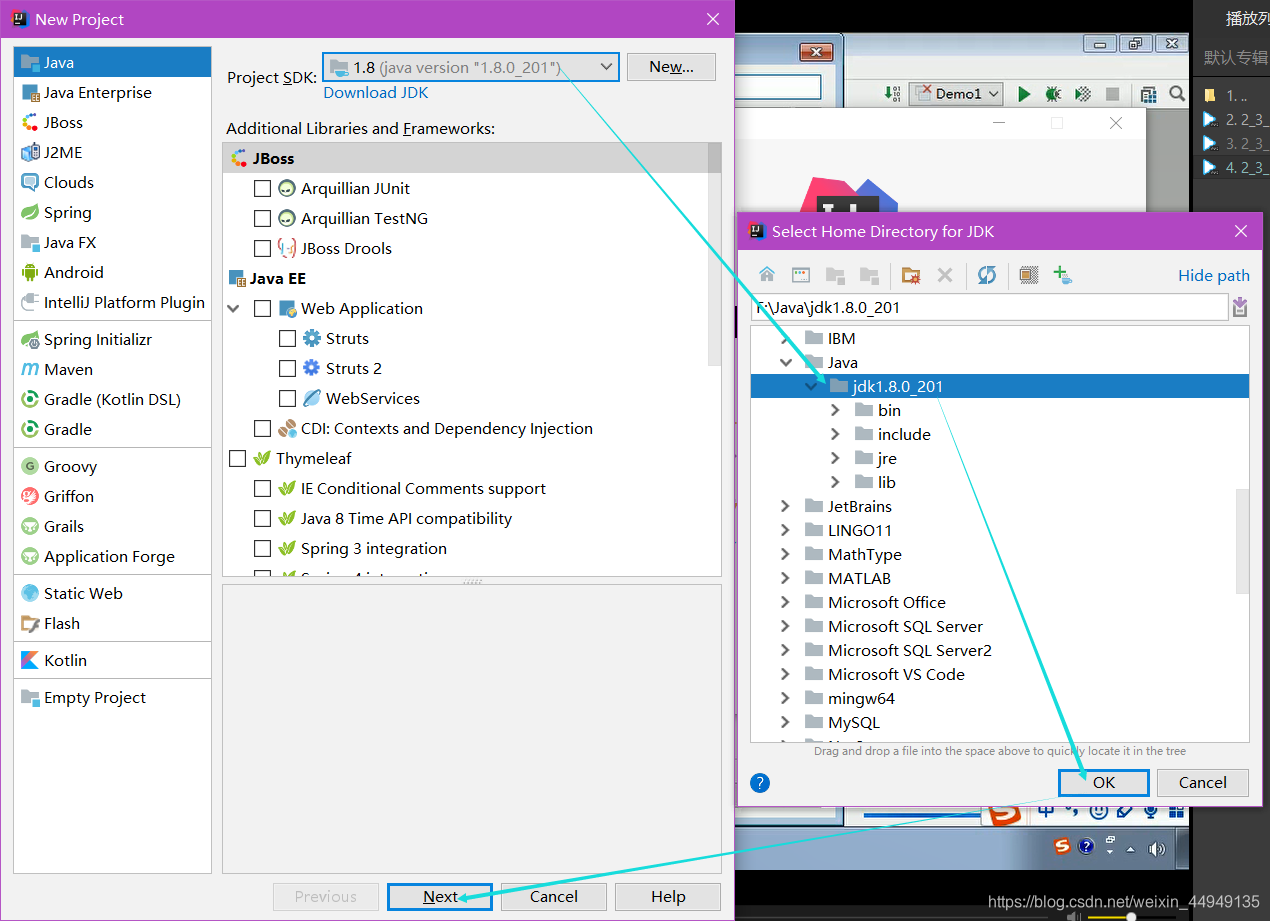Check the Web Application checkbox
Viewport: 1270px width, 921px height.
point(262,308)
